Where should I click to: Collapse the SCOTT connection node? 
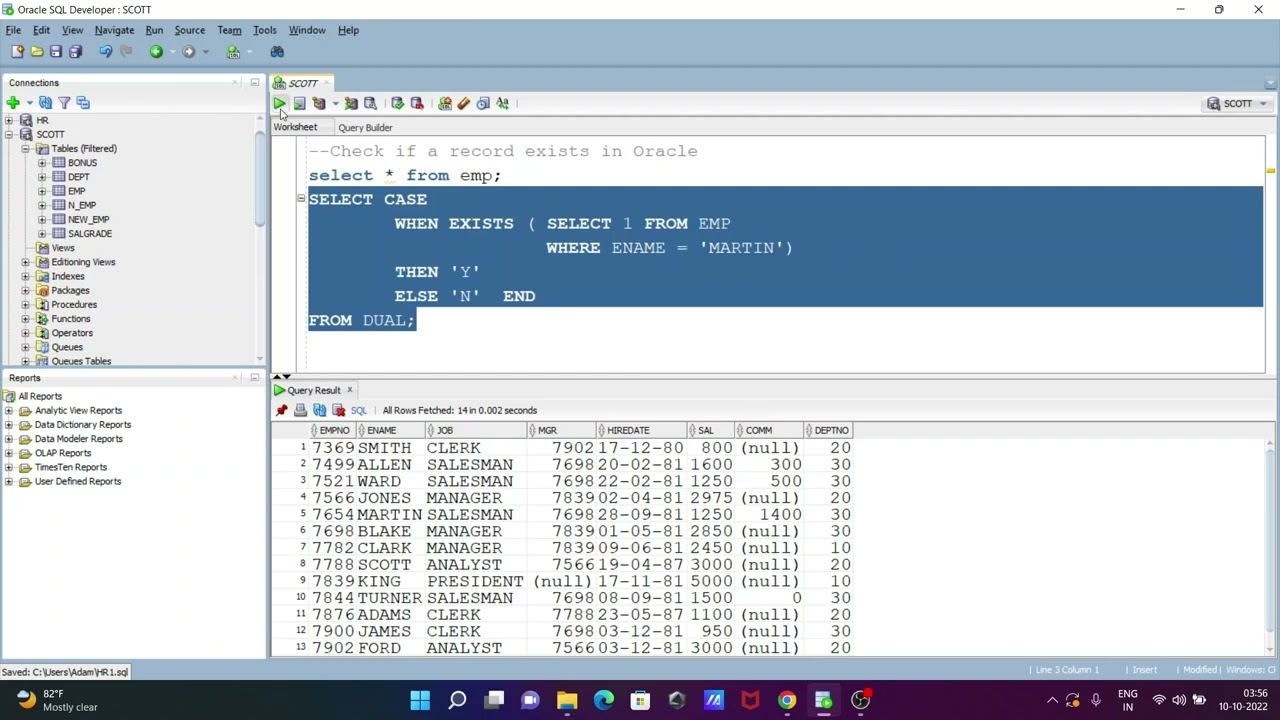tap(9, 134)
